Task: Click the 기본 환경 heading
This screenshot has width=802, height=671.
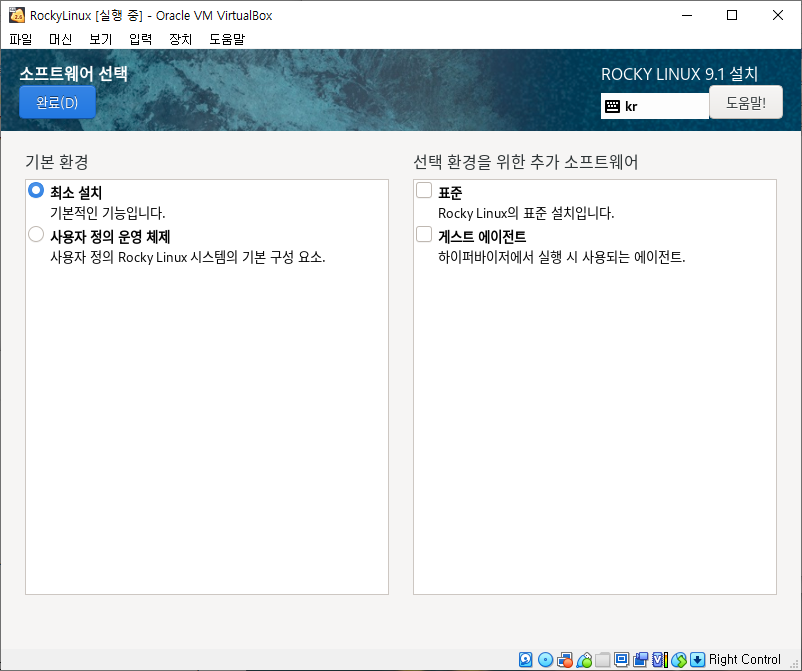Action: 57,162
